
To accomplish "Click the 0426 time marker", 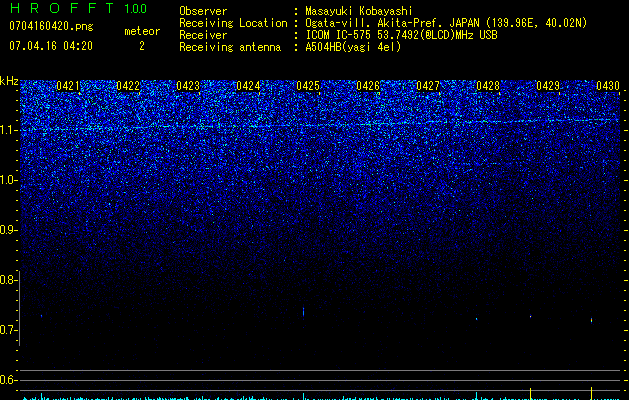I will tap(368, 86).
